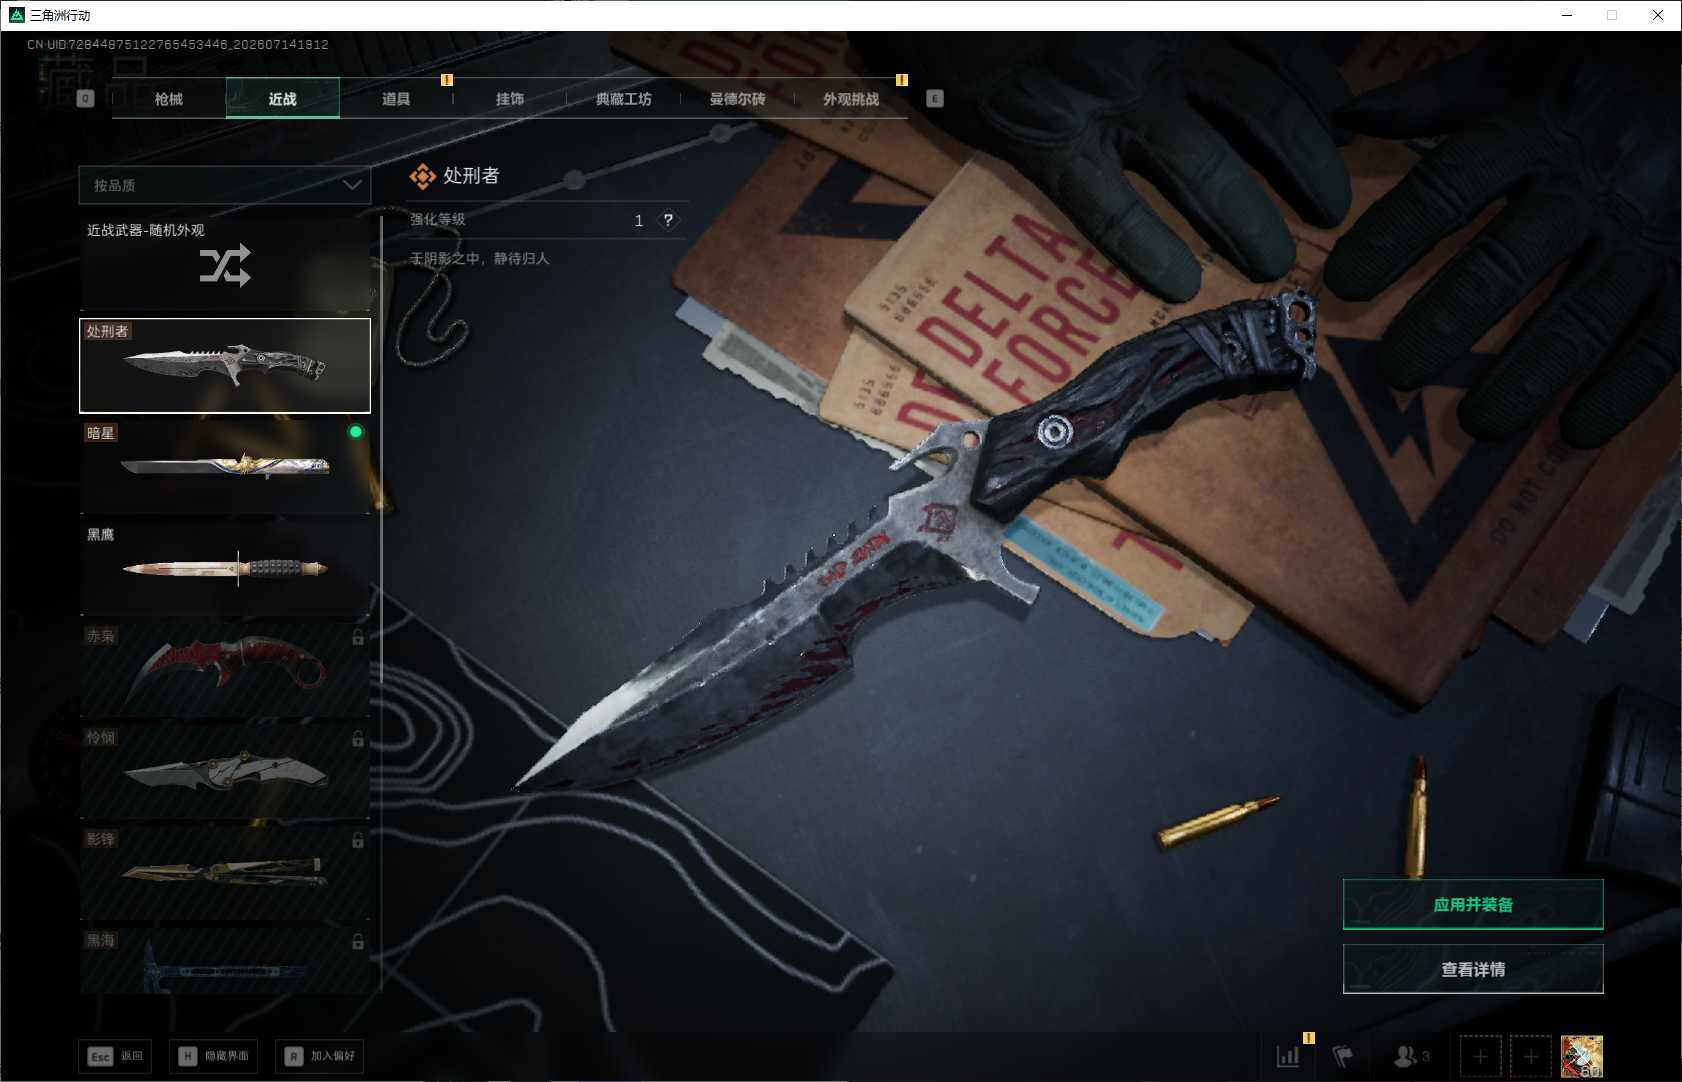This screenshot has width=1682, height=1082.
Task: Expand the 按品质 sort dropdown
Action: click(x=225, y=185)
